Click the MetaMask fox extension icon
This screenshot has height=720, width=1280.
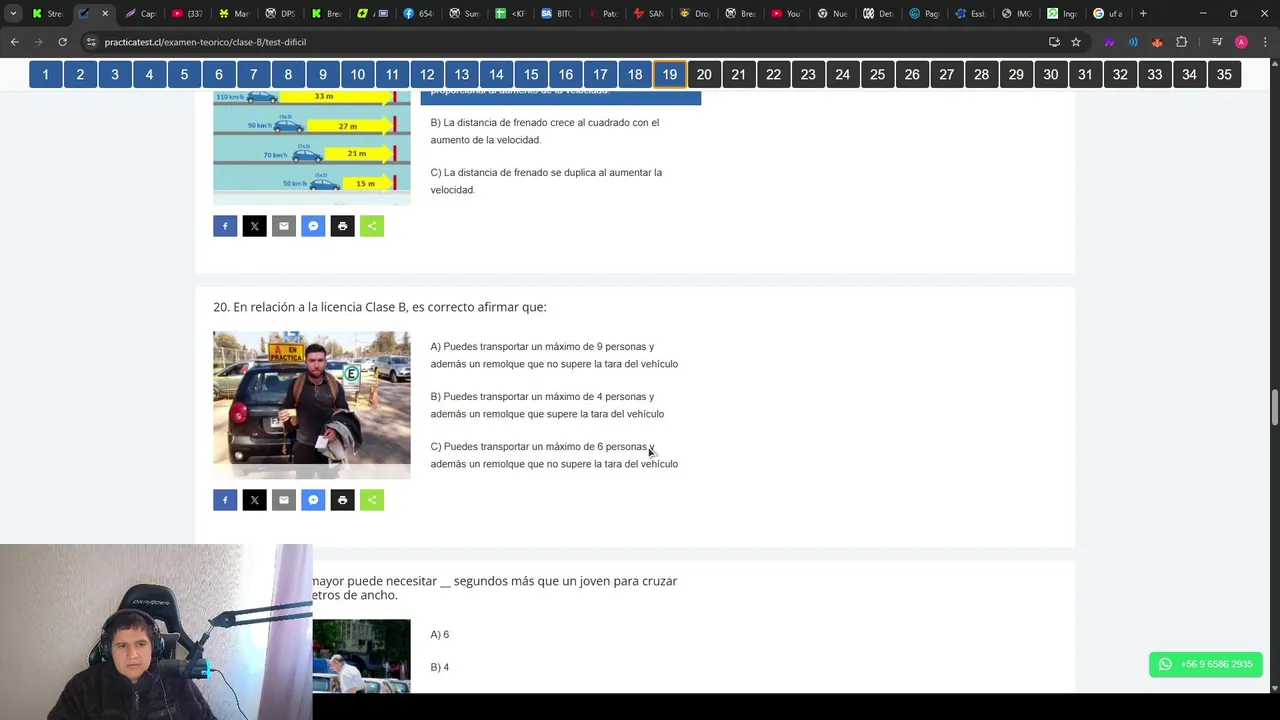pyautogui.click(x=1157, y=42)
